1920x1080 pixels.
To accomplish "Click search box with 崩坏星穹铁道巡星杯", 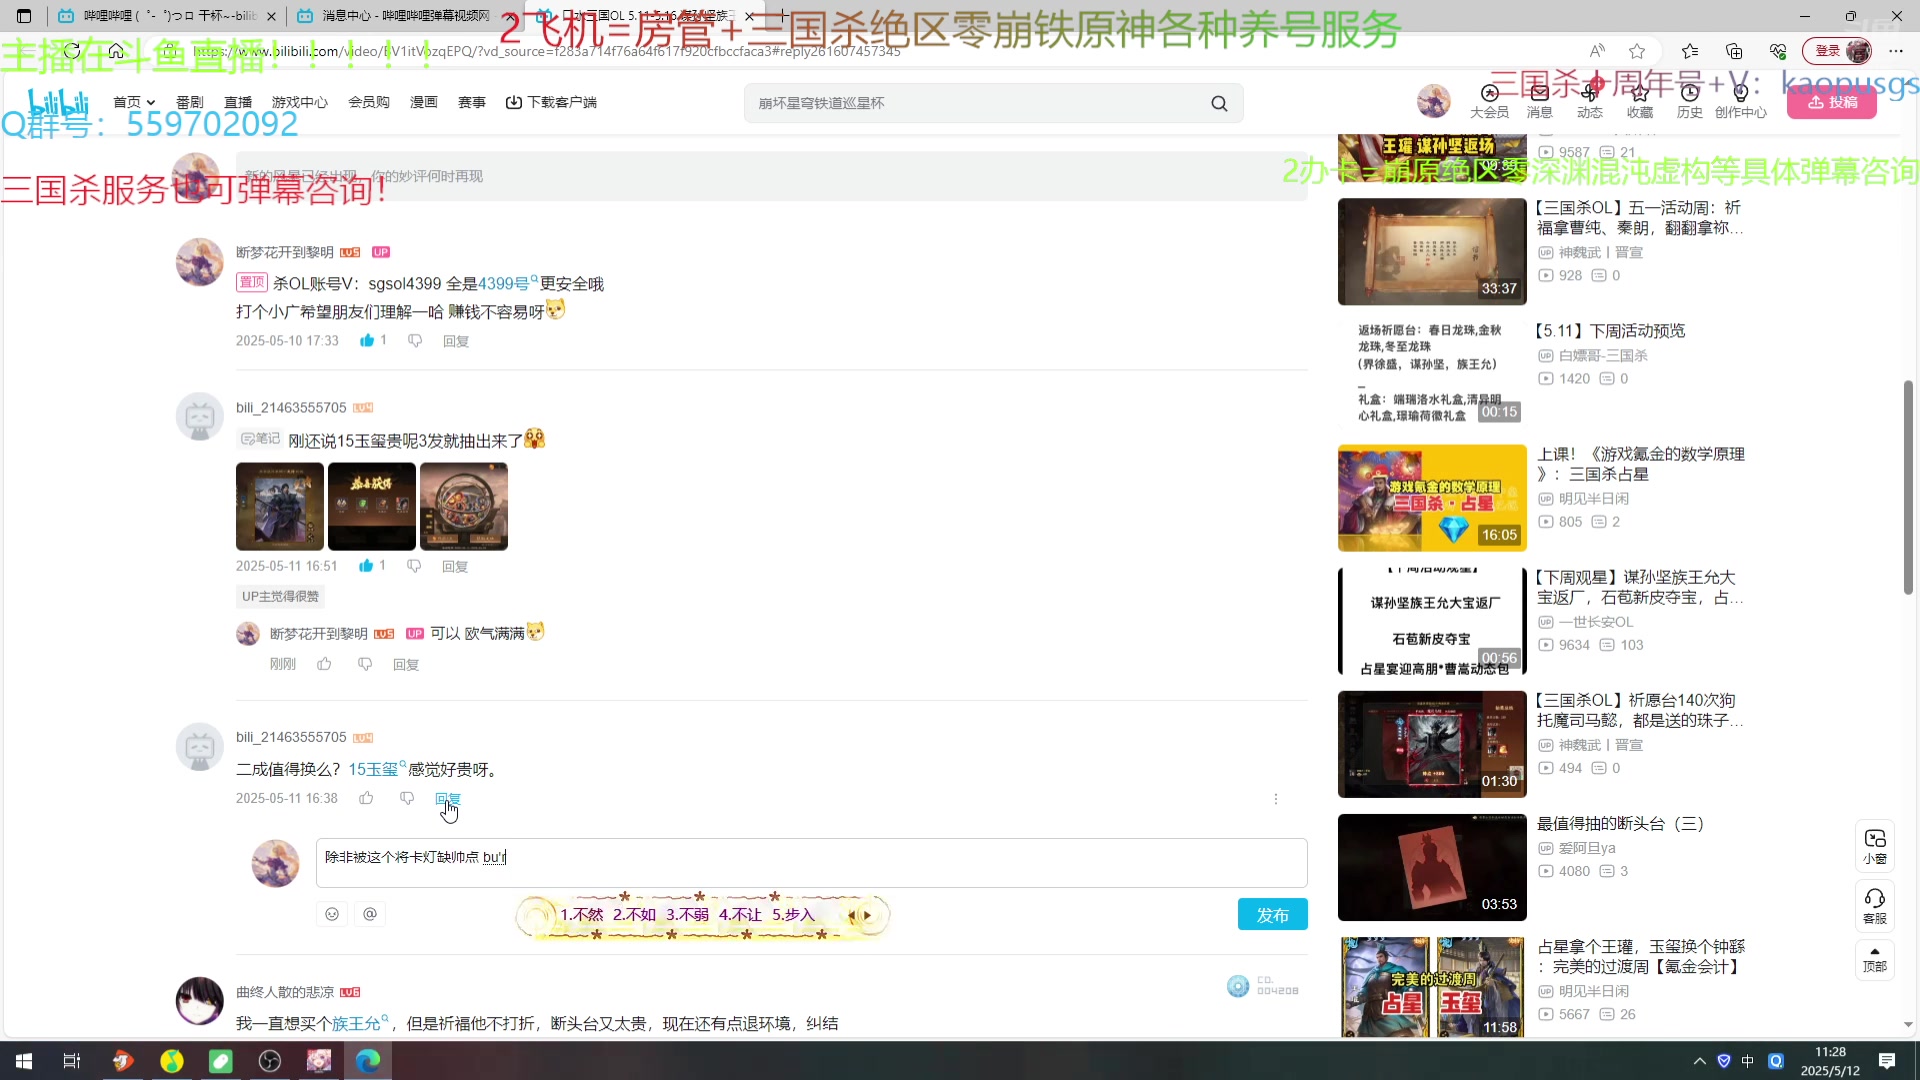I will (975, 103).
